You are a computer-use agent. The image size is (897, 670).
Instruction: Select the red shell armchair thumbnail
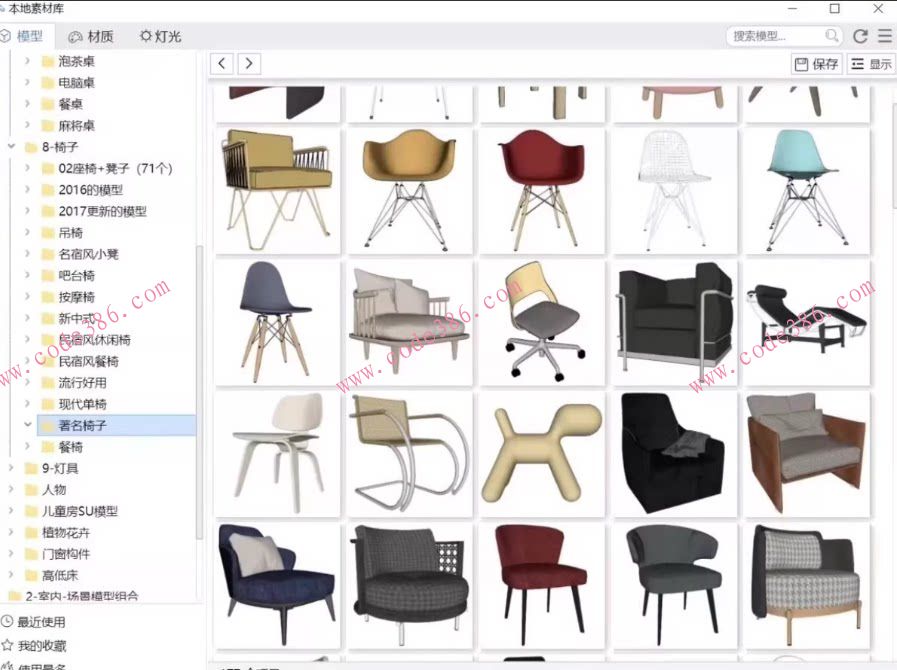click(x=542, y=191)
